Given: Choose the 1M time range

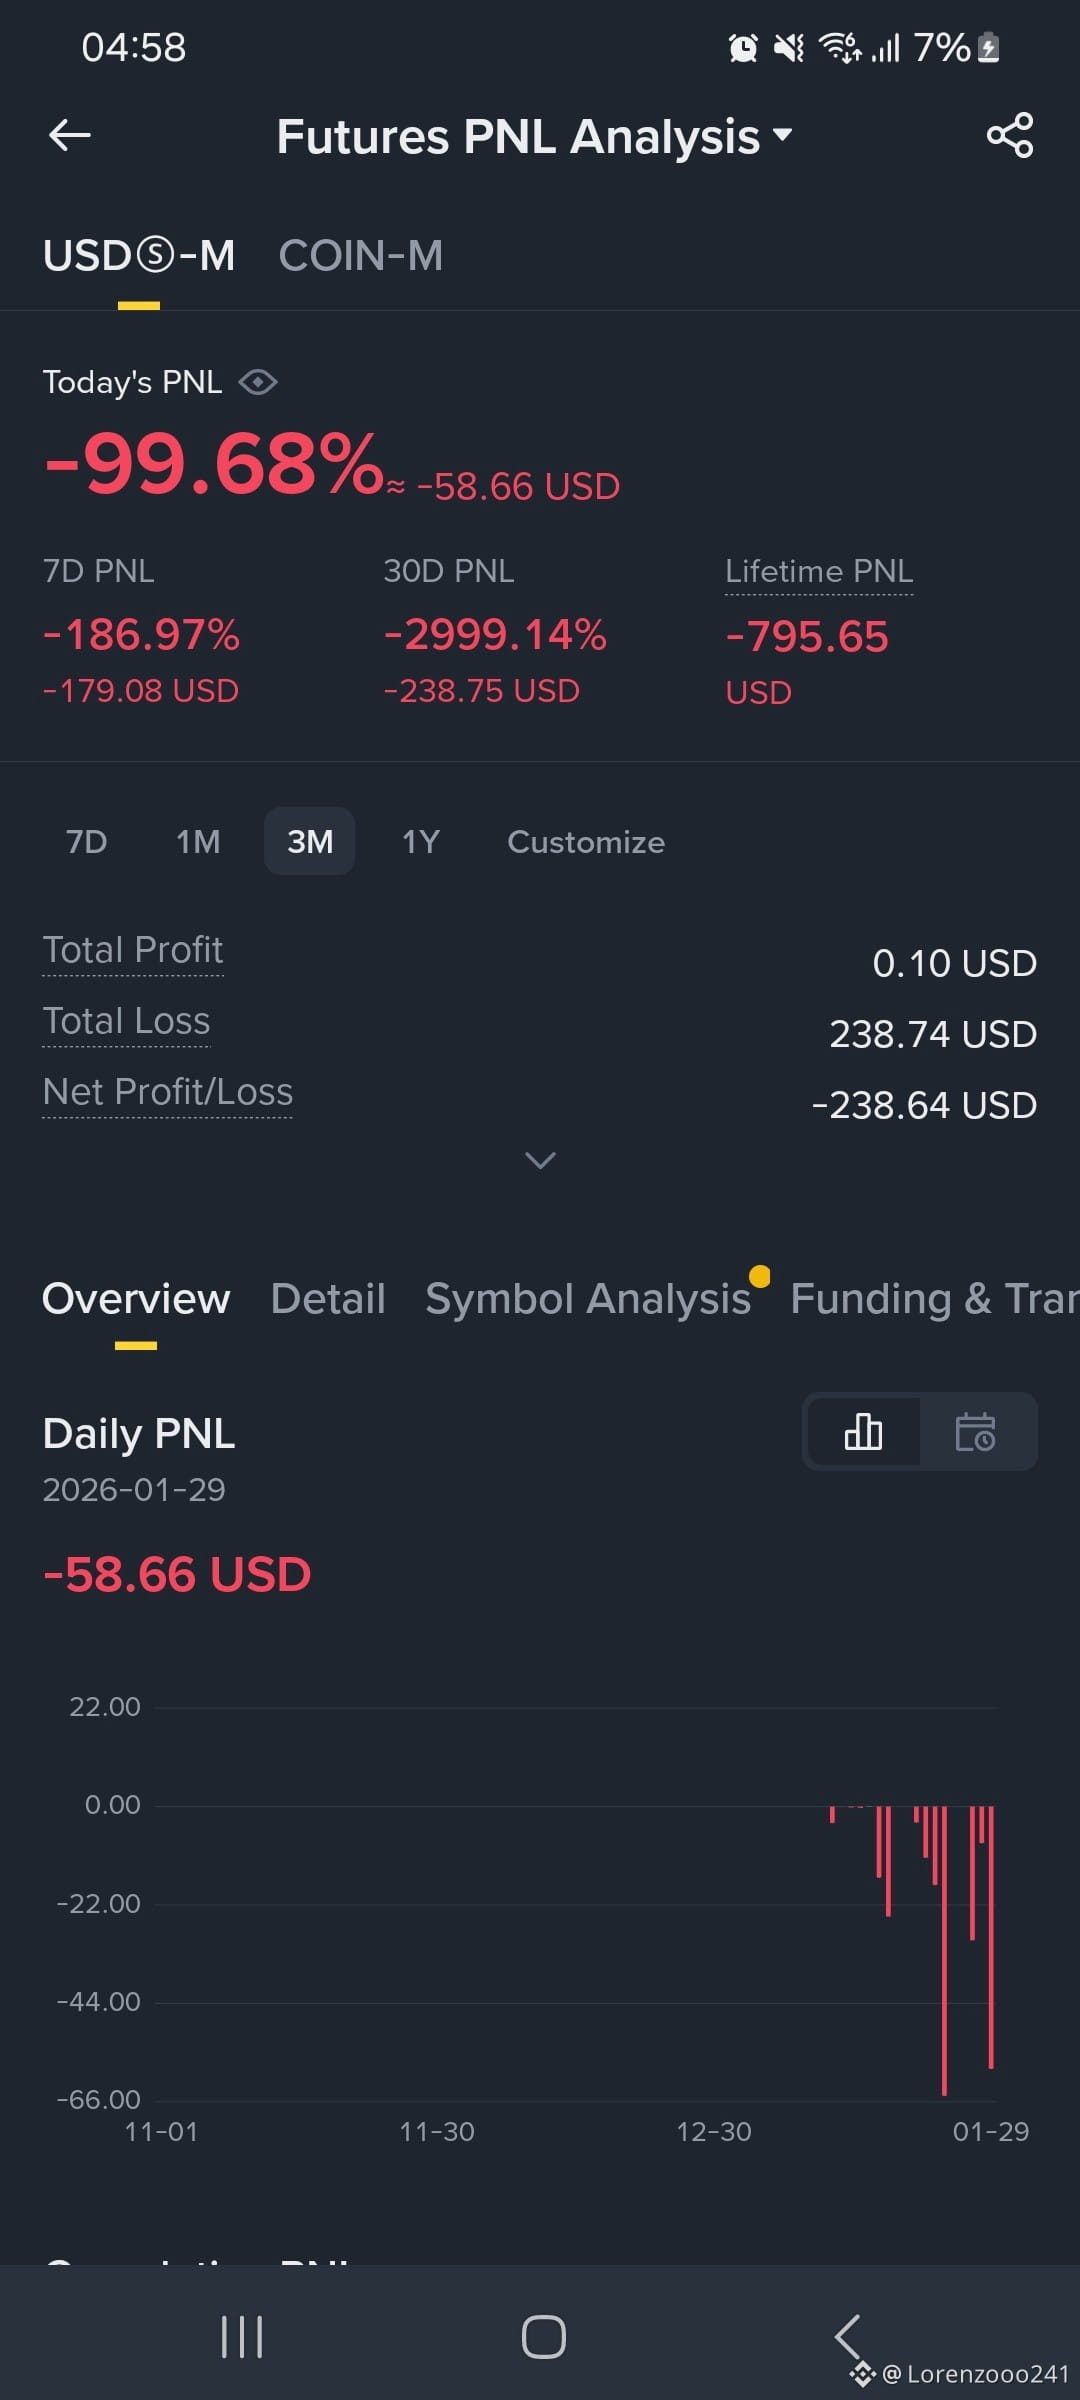Looking at the screenshot, I should [x=198, y=842].
